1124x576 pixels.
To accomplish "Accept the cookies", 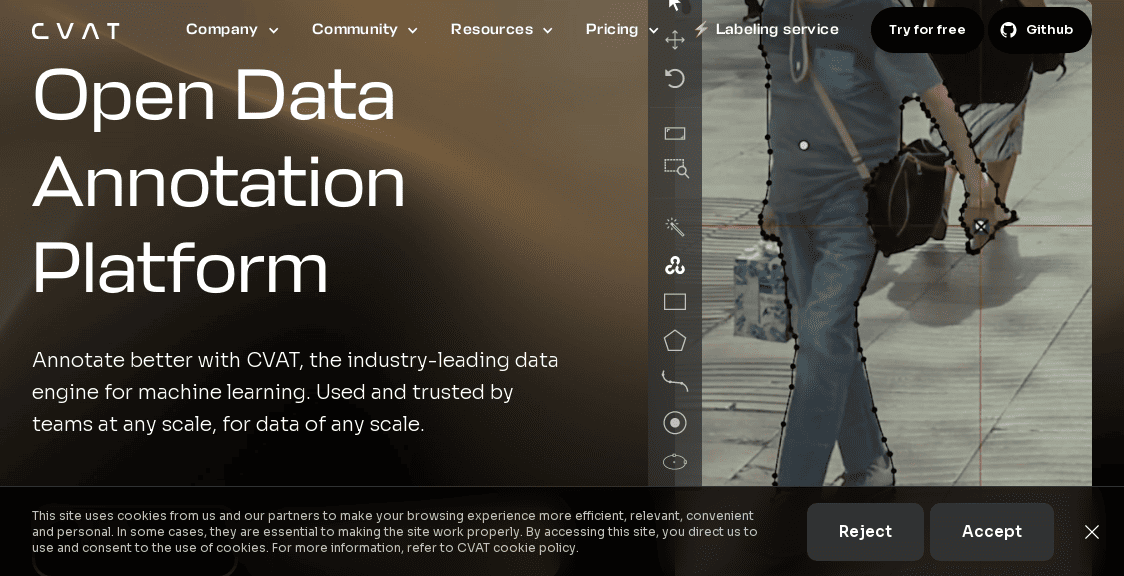I will point(991,532).
